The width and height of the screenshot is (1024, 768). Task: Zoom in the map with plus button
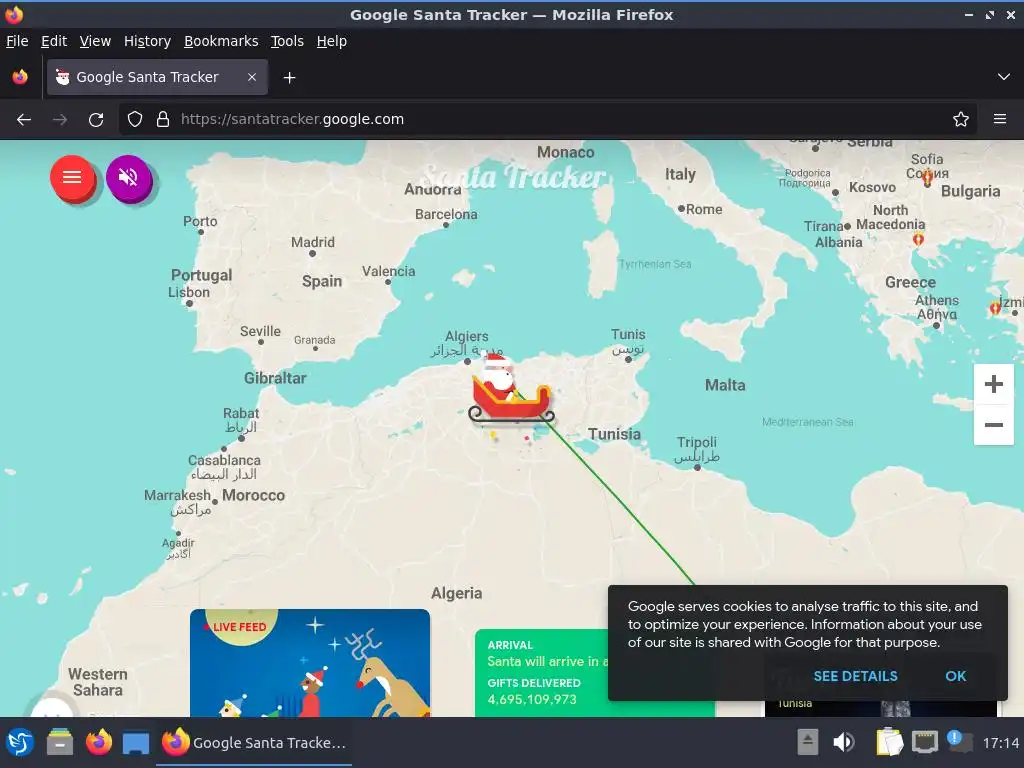click(x=993, y=384)
